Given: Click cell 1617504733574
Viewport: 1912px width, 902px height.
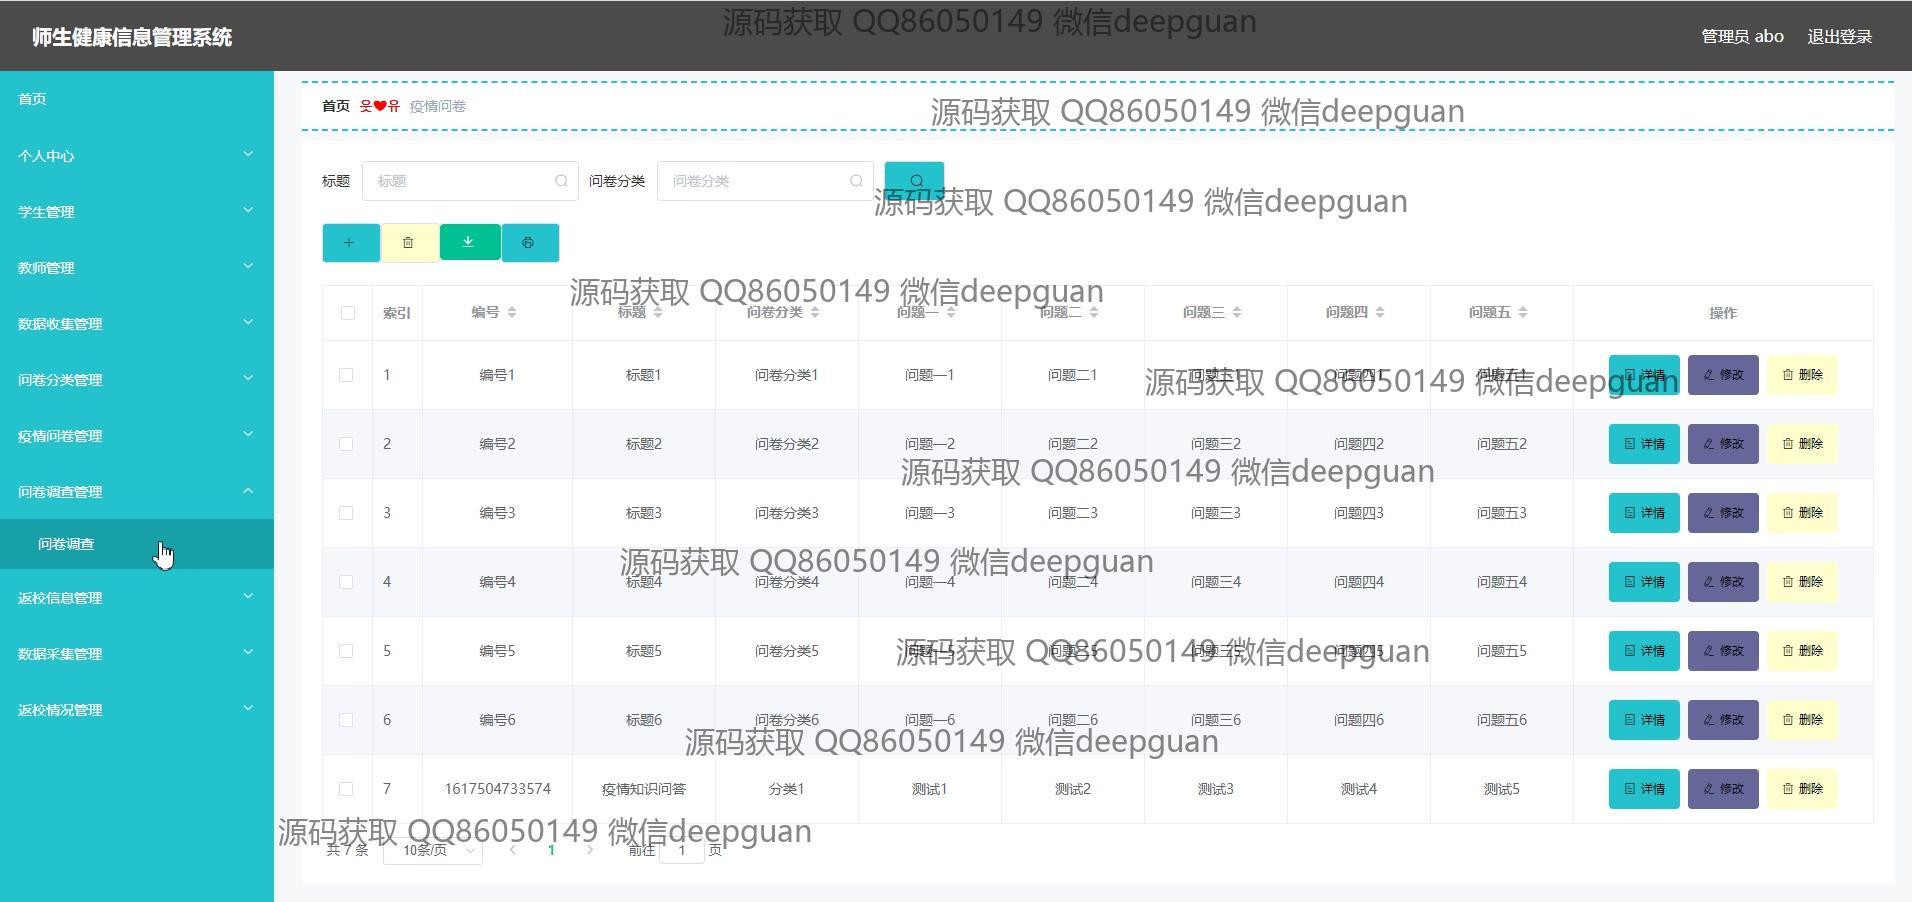Looking at the screenshot, I should (497, 789).
